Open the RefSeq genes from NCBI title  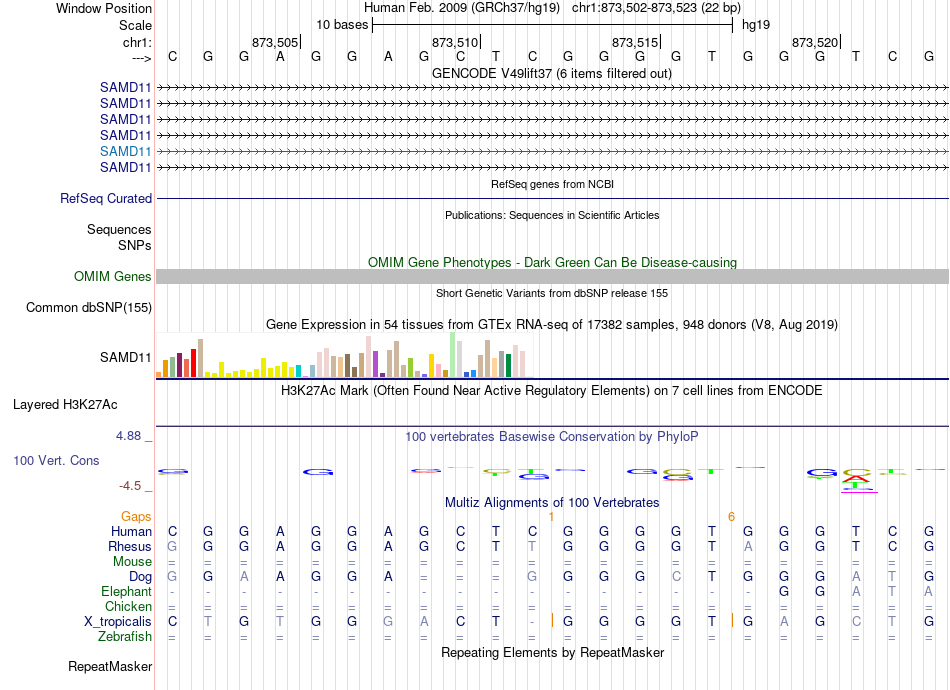[x=552, y=184]
